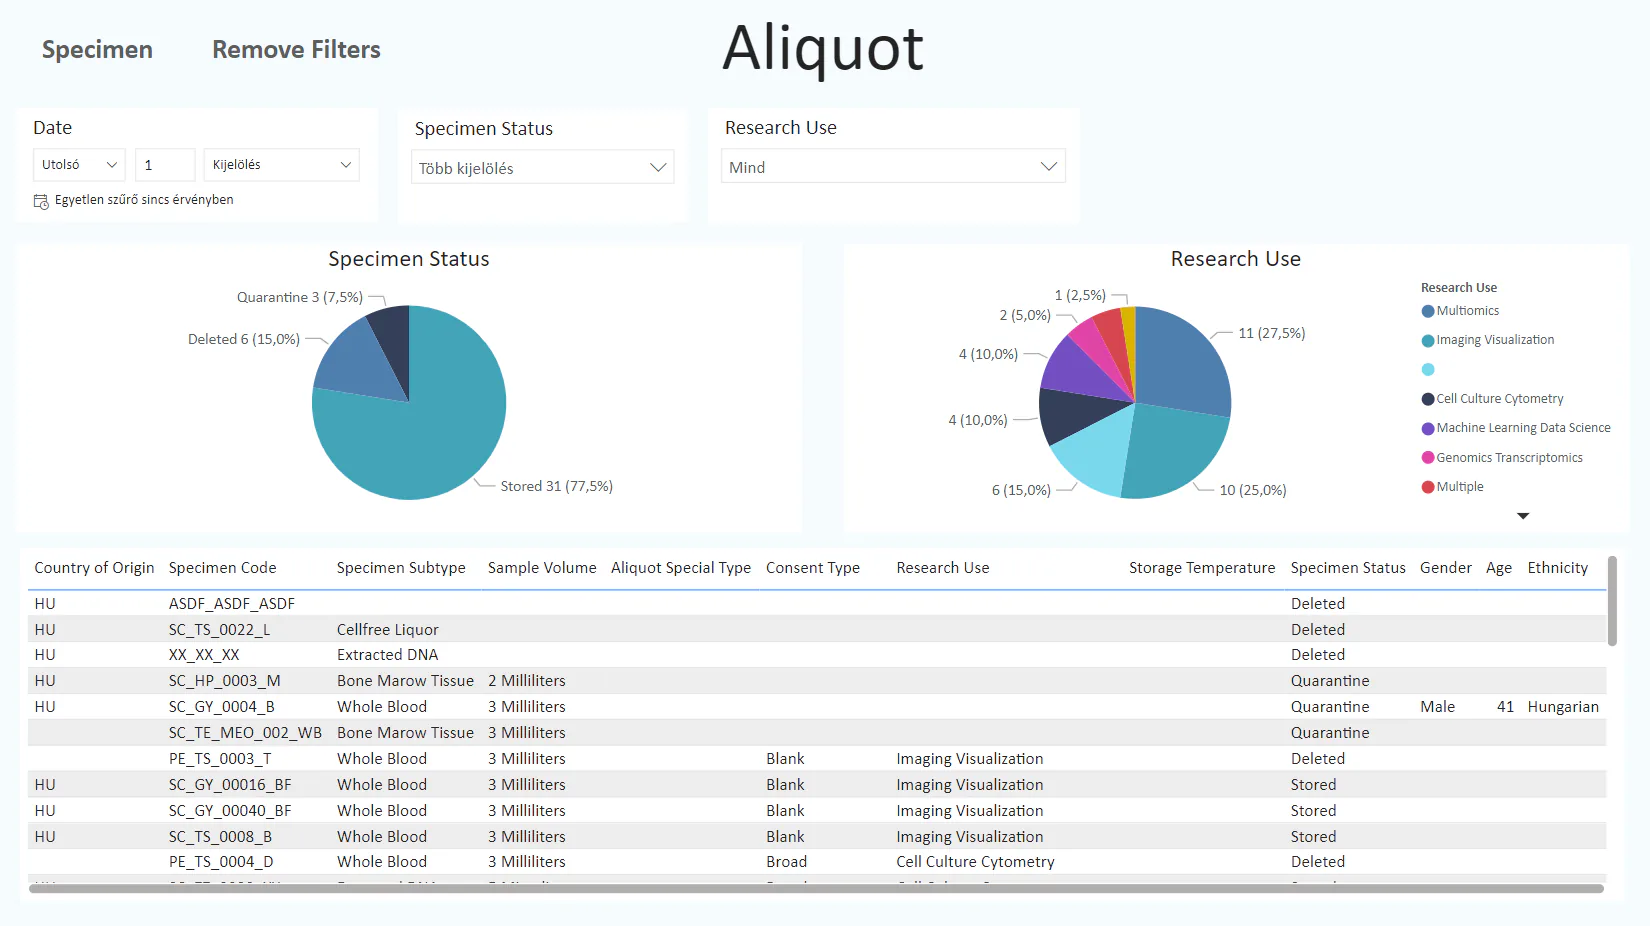Click the Cellfree Liquor subtype cell
This screenshot has height=926, width=1650.
(388, 630)
